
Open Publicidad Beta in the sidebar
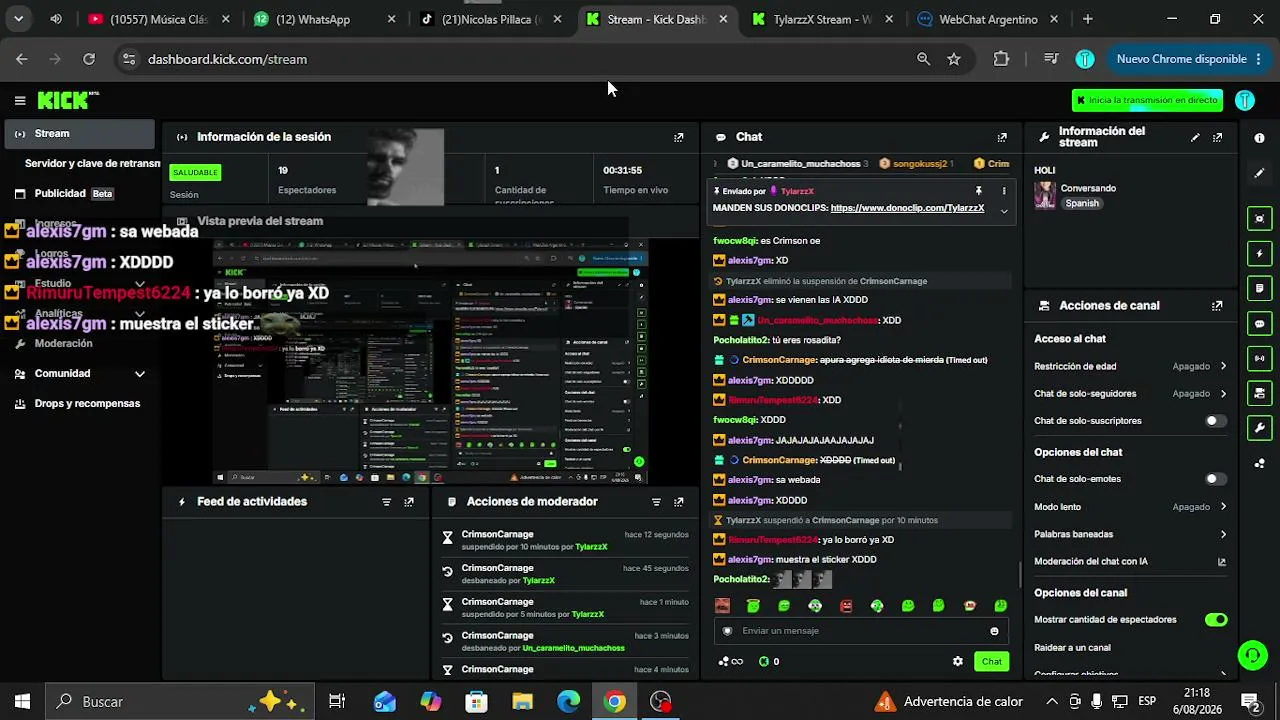(x=80, y=194)
